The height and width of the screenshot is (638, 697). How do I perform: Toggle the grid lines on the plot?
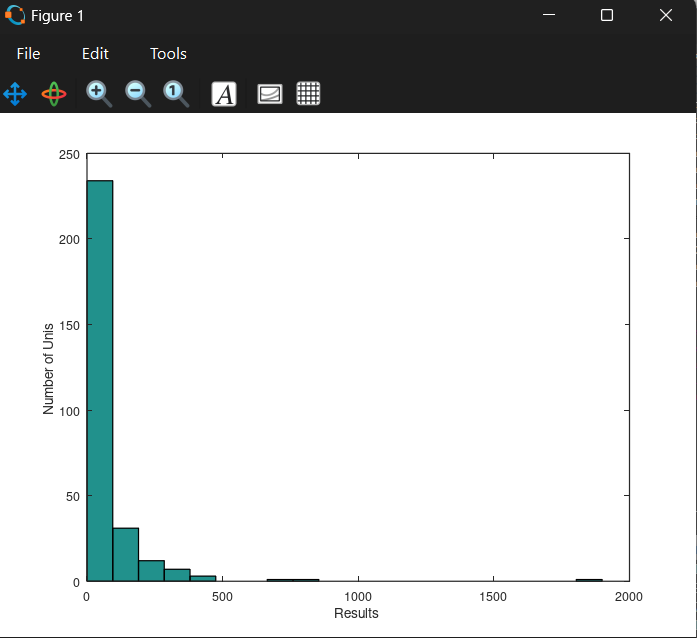[308, 94]
